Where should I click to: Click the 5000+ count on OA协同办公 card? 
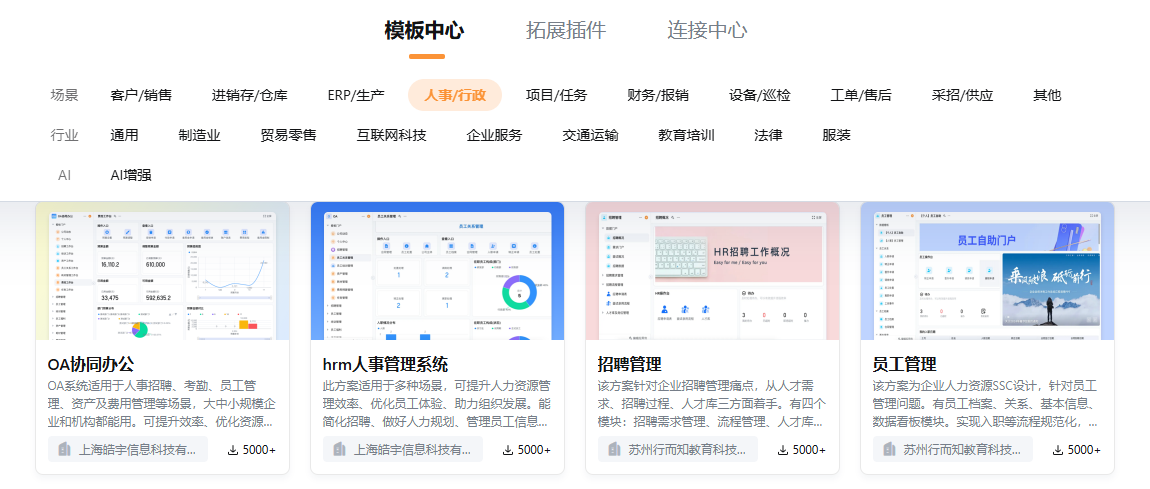point(260,450)
